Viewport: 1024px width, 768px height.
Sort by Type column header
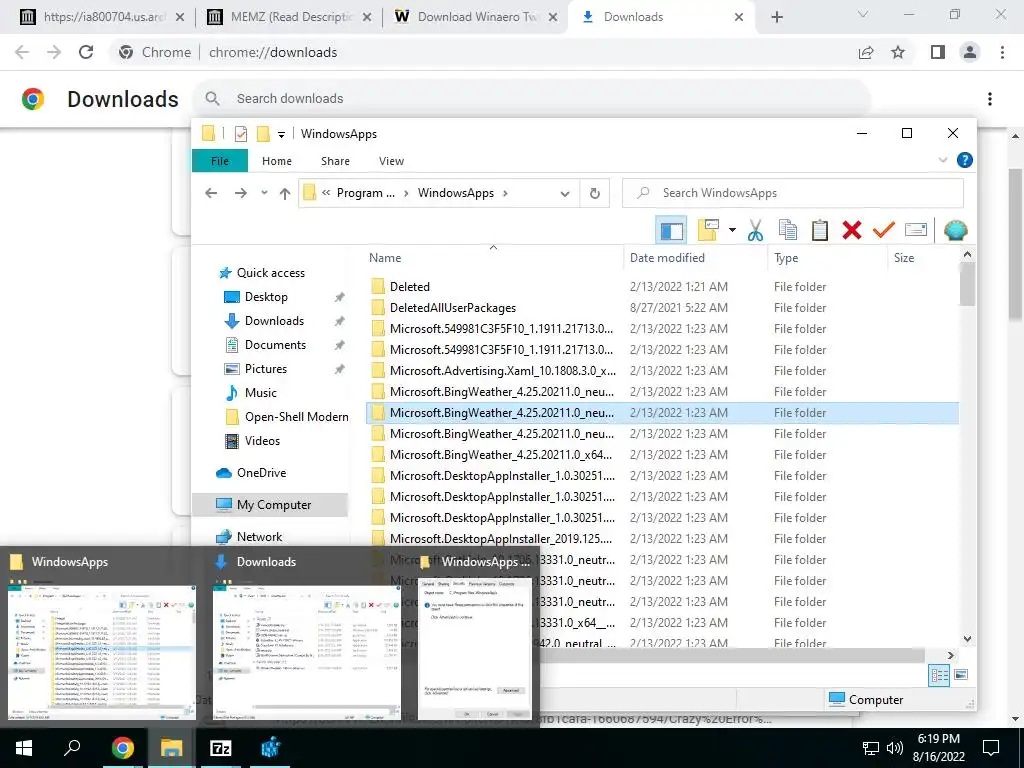tap(786, 257)
